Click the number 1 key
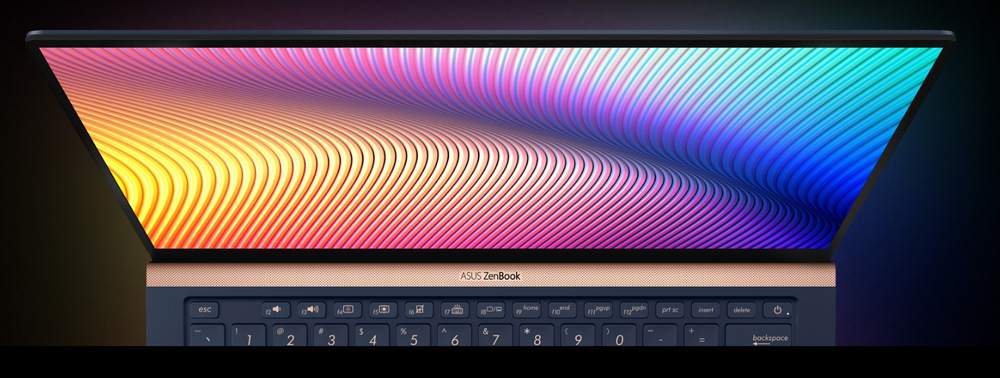The height and width of the screenshot is (378, 1000). (x=248, y=335)
